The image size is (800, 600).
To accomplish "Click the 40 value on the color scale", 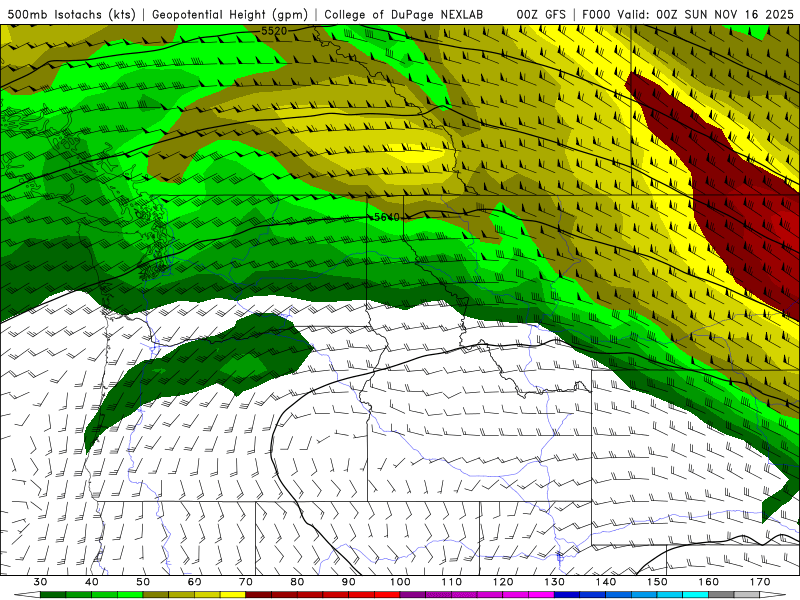I will [x=92, y=582].
